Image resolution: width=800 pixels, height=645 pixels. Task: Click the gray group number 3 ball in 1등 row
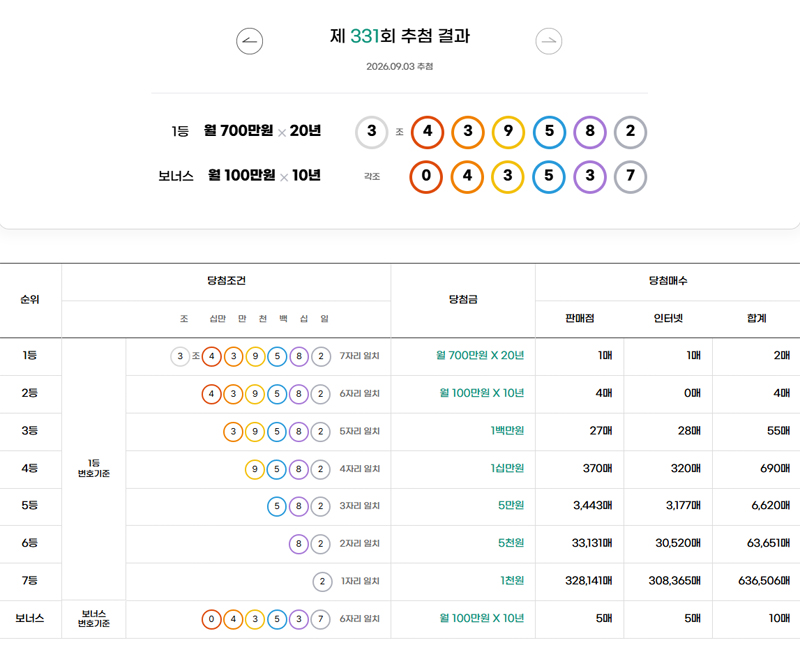(371, 132)
